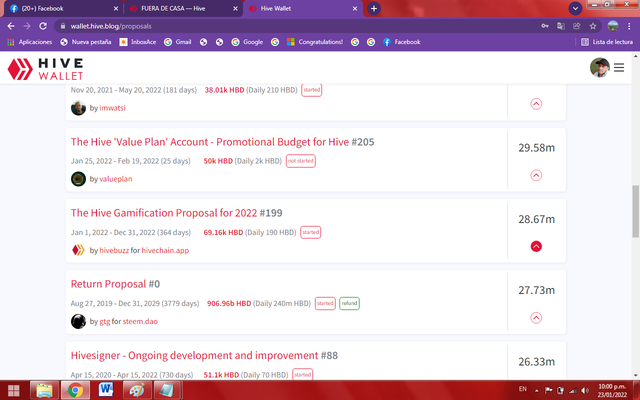Visit the hivebuzz author profile link
Screen dimensions: 640x400
click(x=114, y=251)
